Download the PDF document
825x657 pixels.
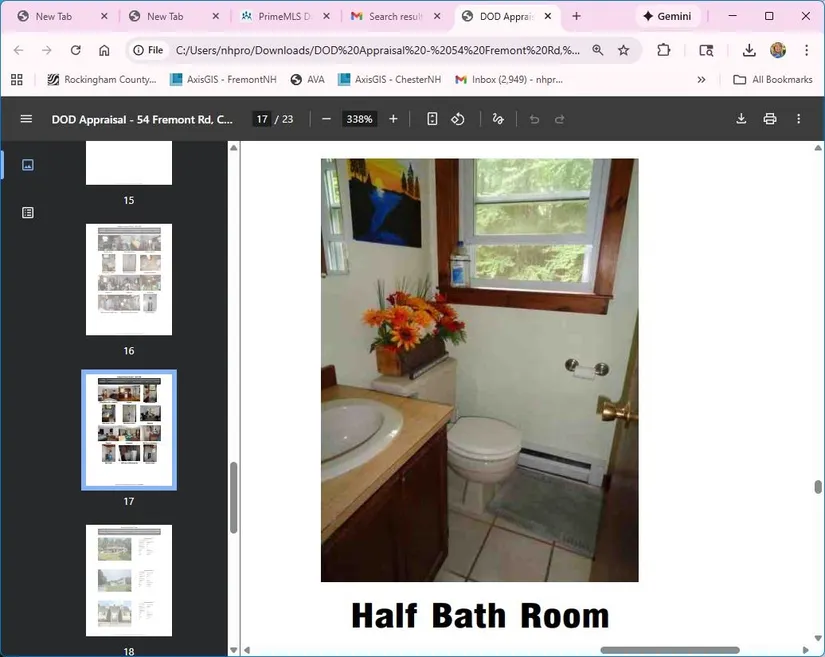741,119
